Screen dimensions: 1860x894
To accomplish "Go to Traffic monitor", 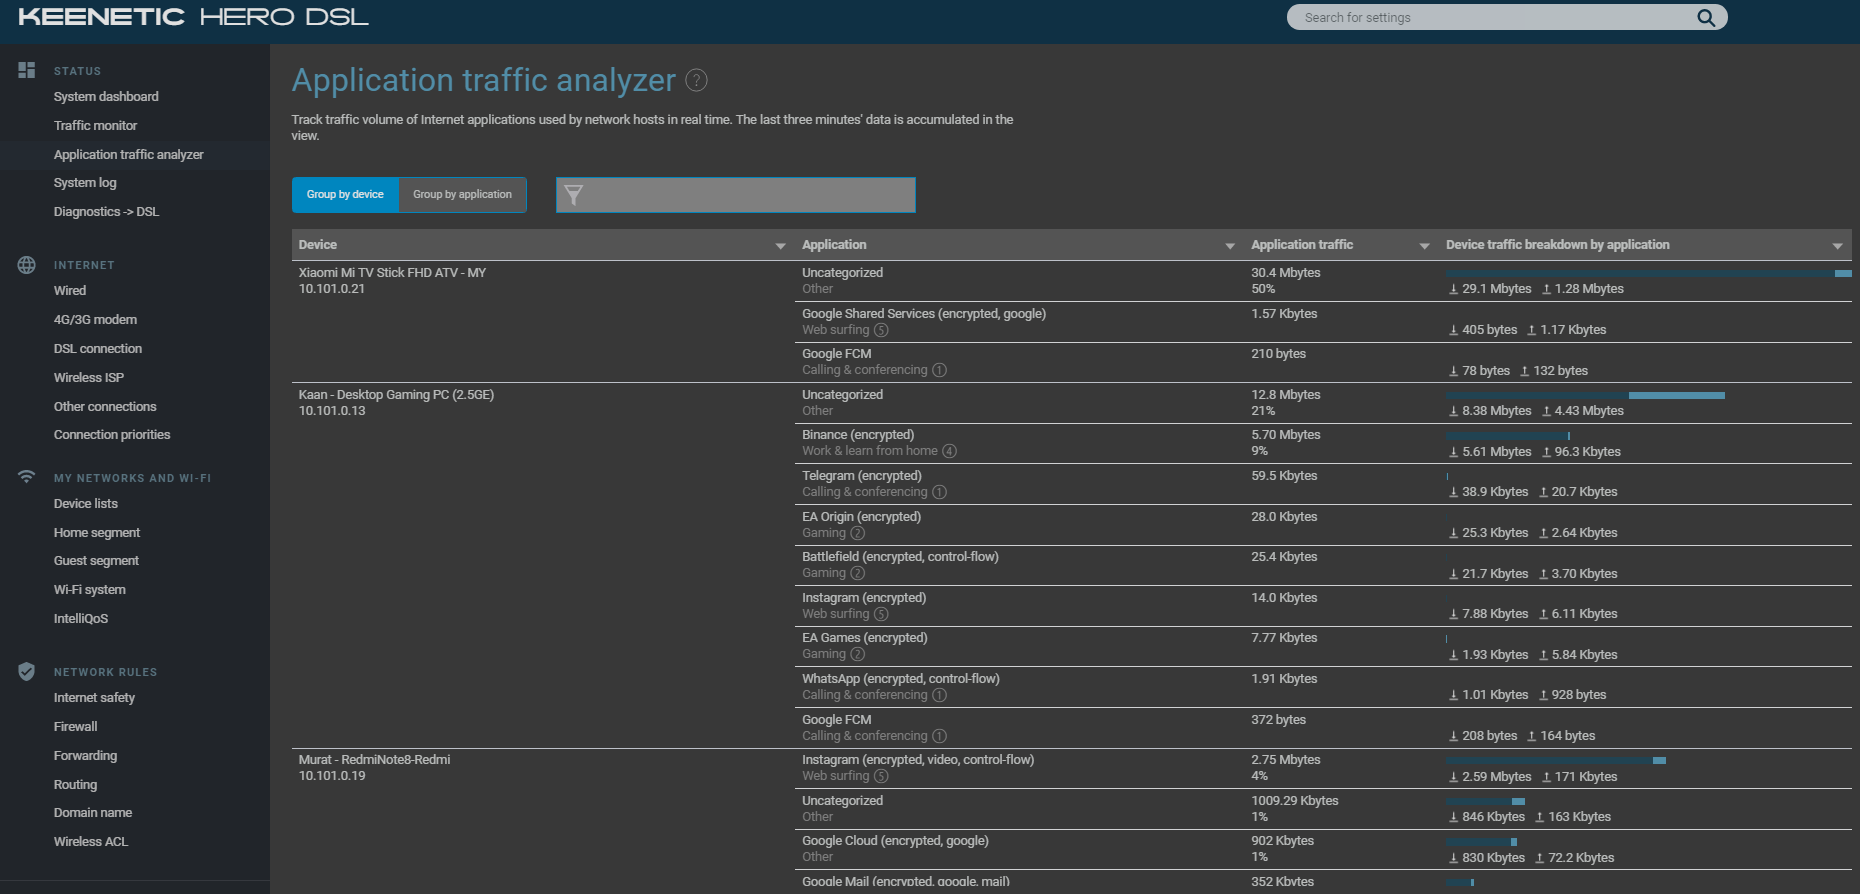I will pyautogui.click(x=95, y=126).
